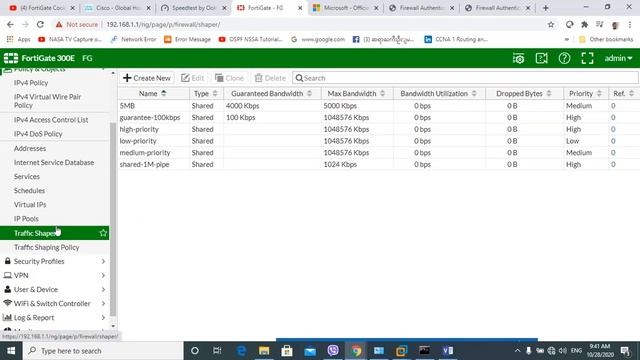Screen dimensions: 640x360
Task: Sort by Ref. column header
Action: coord(623,93)
